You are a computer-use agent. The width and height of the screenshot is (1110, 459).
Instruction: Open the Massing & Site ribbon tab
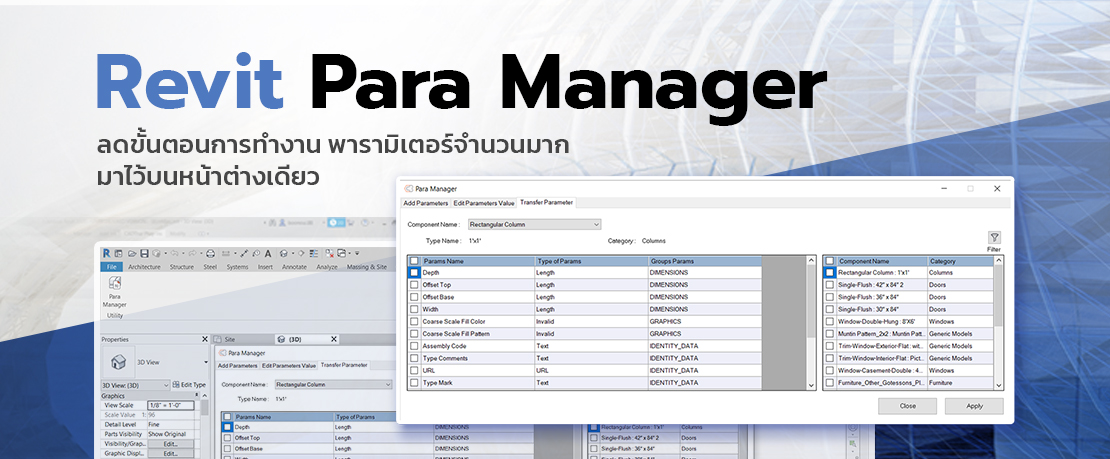367,267
